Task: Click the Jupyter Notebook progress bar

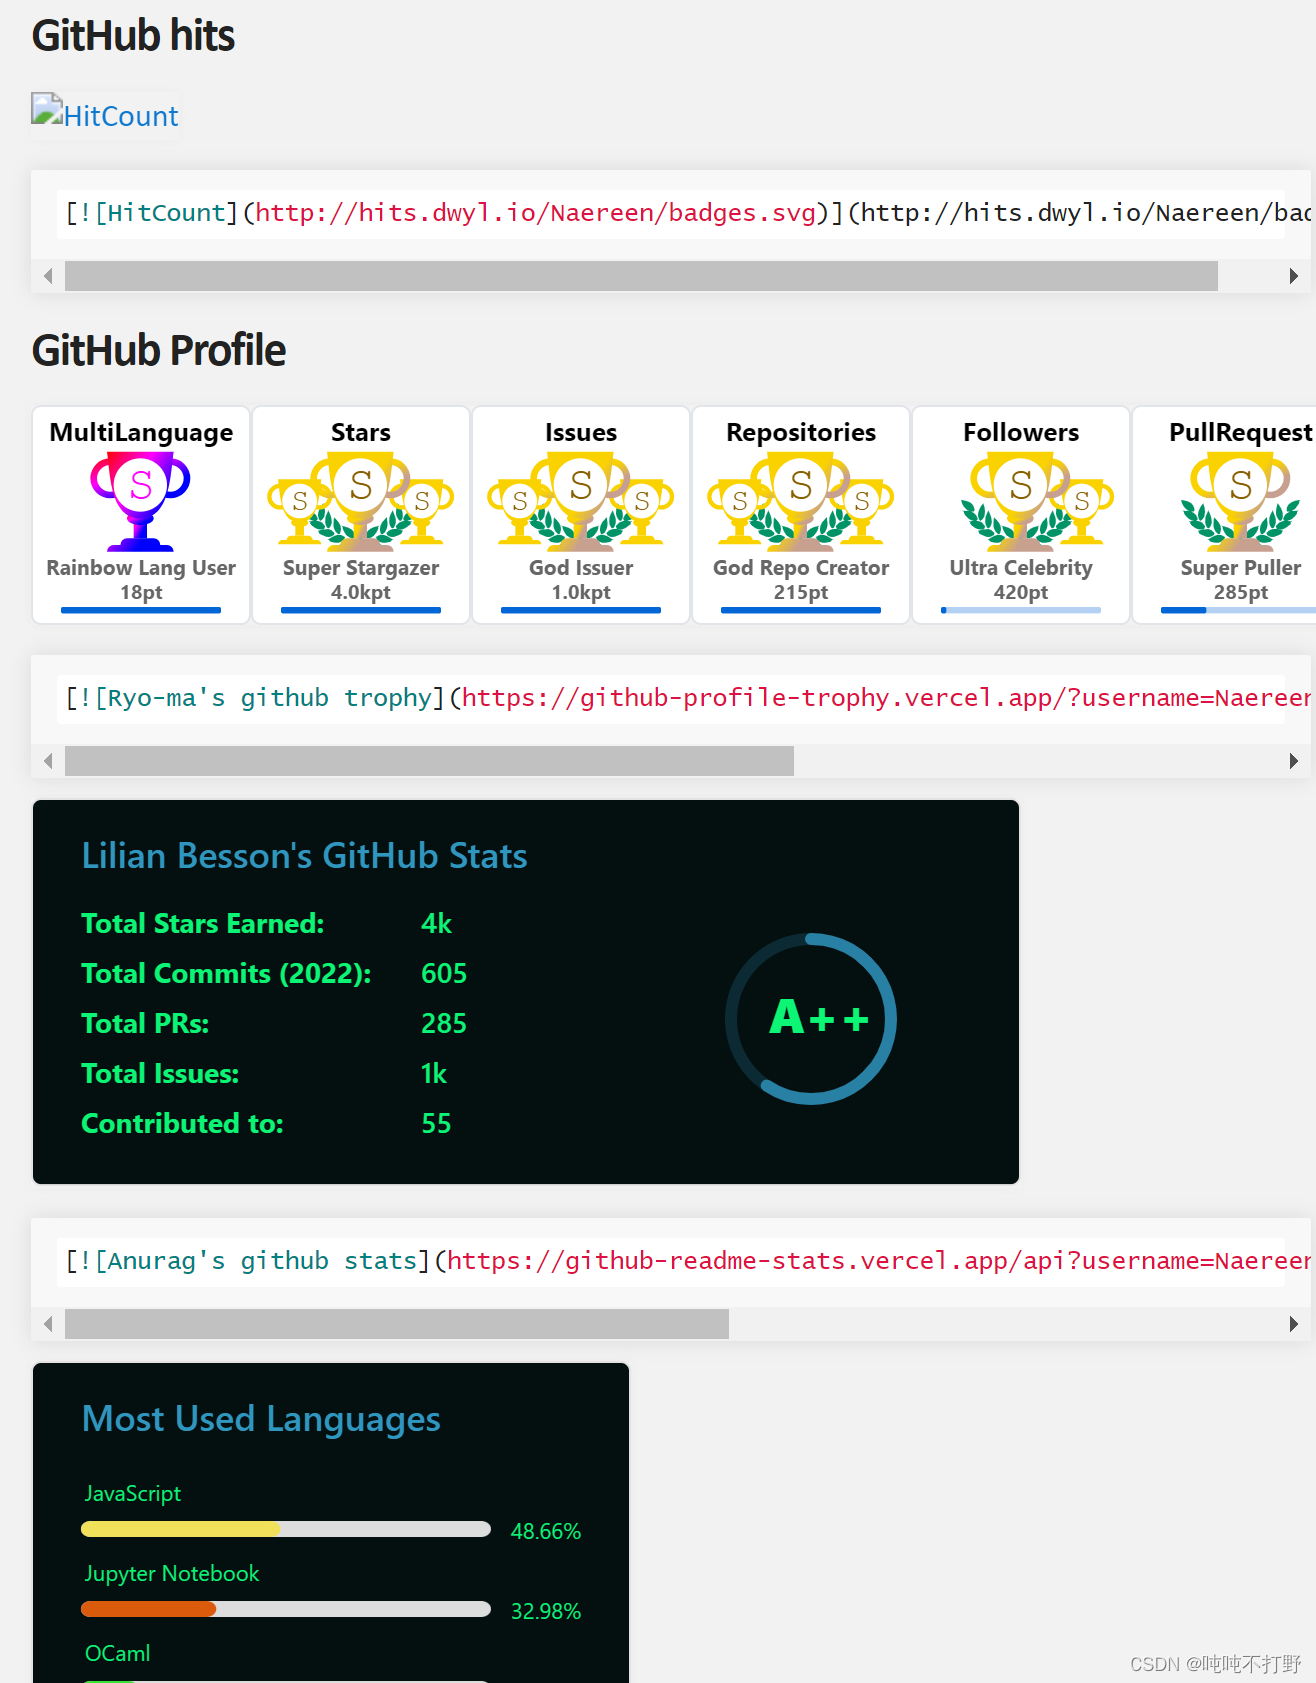Action: pos(286,1609)
